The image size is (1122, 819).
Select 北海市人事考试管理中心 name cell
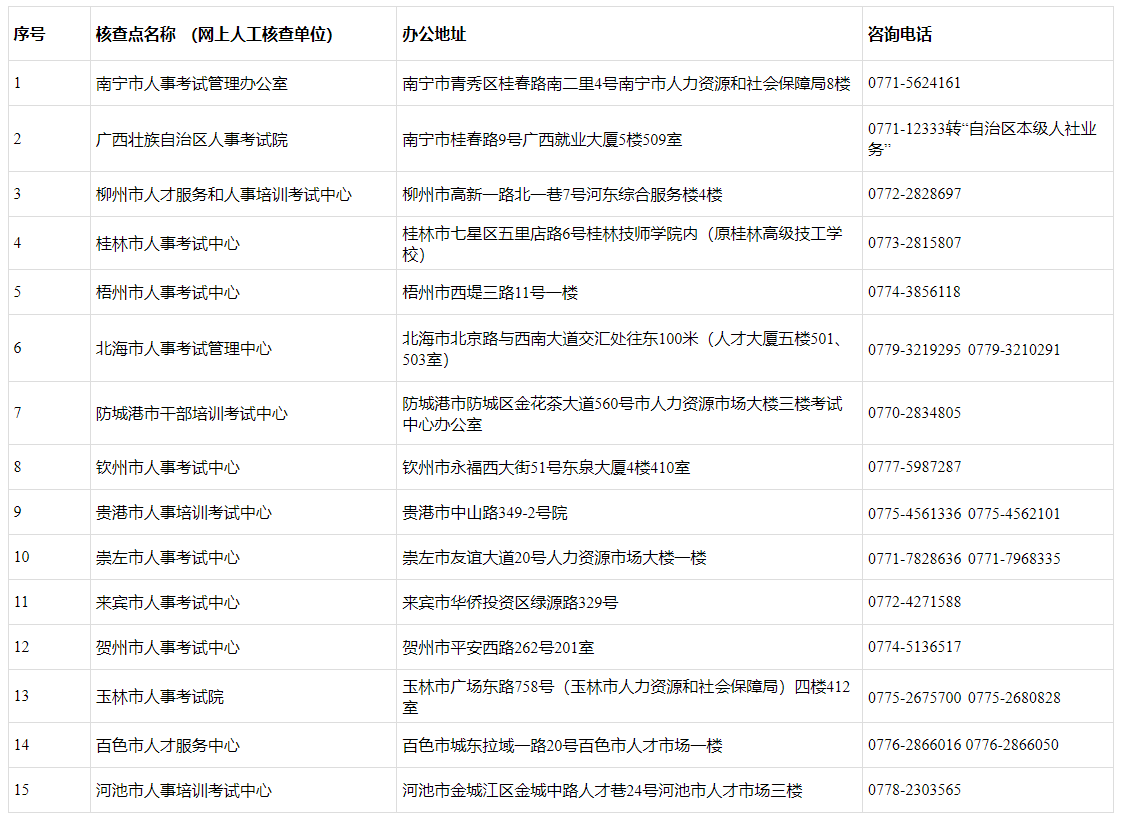(x=184, y=349)
